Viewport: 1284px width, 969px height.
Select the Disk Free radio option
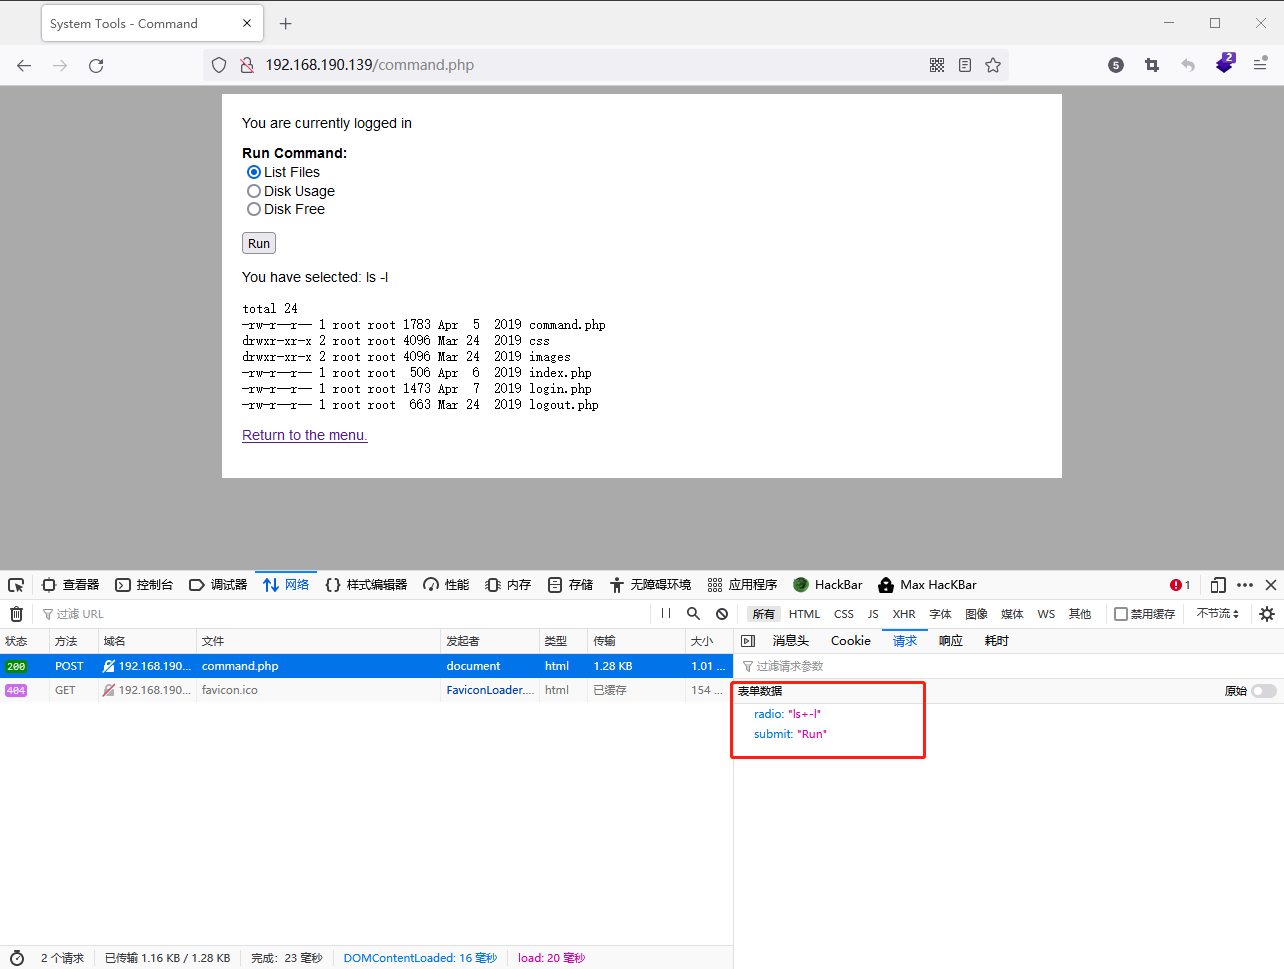pos(254,209)
